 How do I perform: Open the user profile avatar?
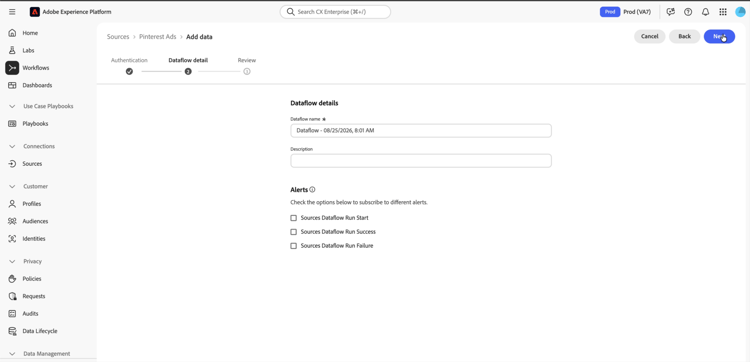point(740,12)
